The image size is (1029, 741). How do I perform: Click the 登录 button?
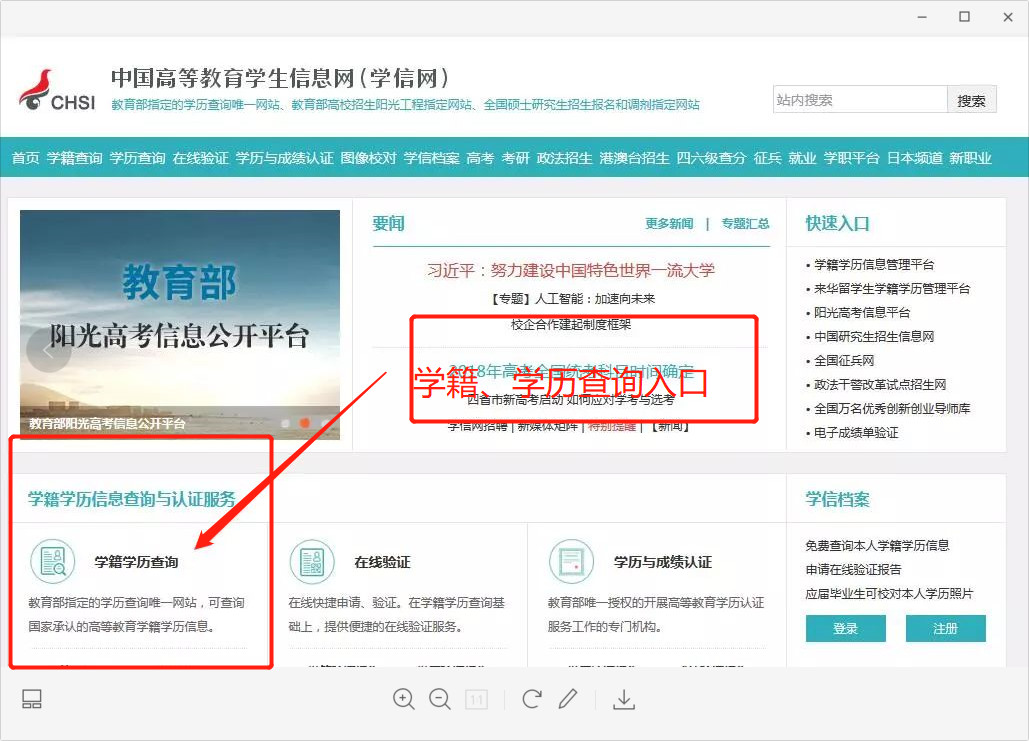tap(845, 628)
